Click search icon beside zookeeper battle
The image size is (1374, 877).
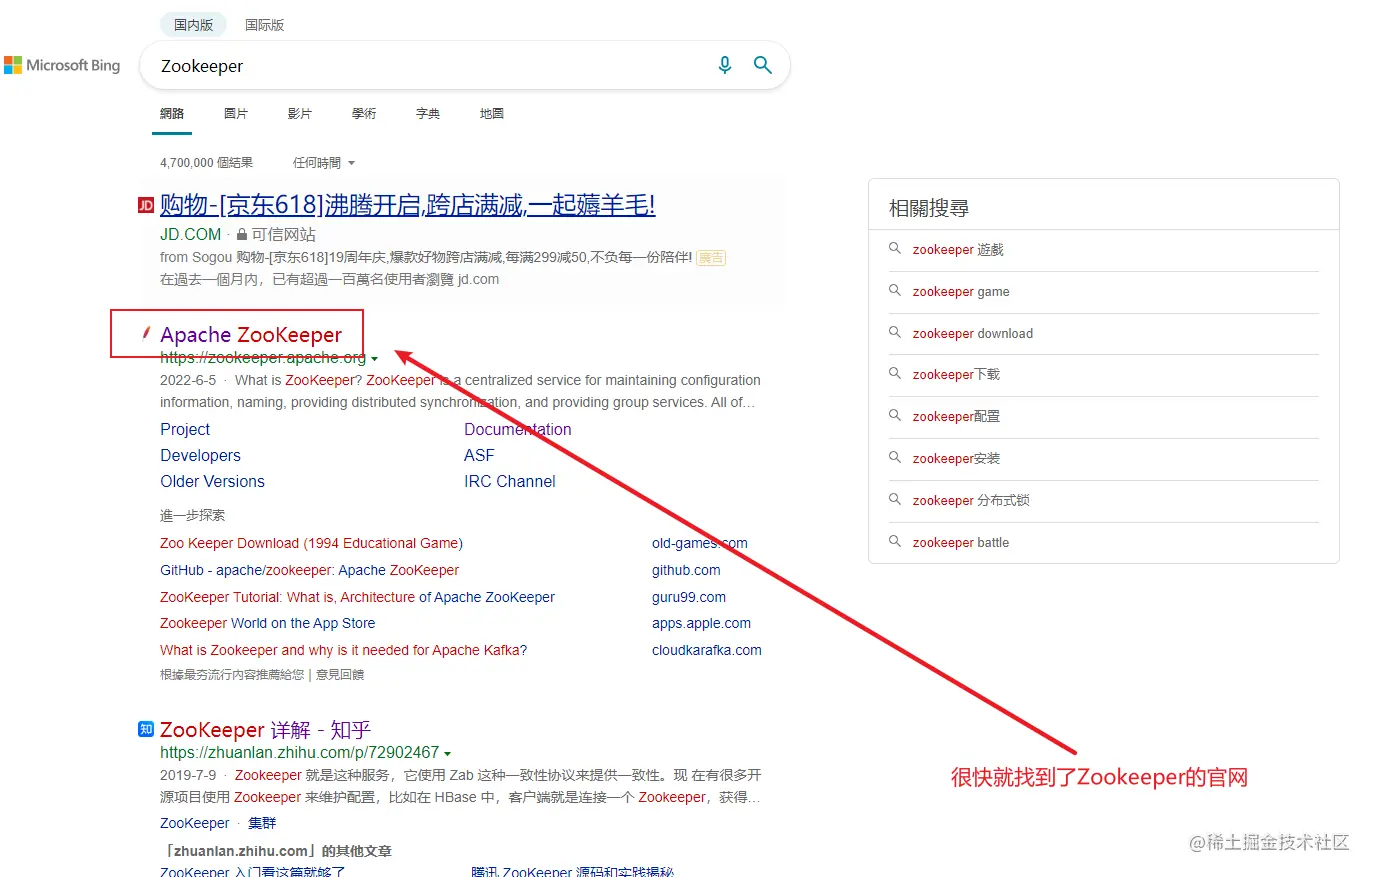[x=895, y=541]
